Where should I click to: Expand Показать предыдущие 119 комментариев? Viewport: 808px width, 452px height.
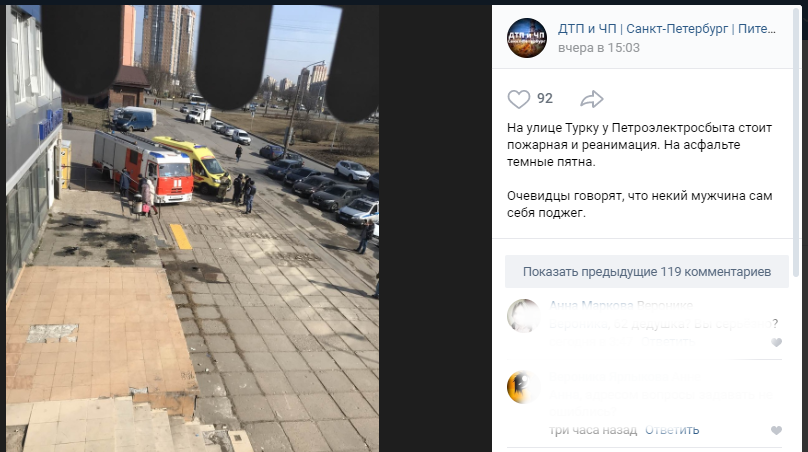pos(647,272)
